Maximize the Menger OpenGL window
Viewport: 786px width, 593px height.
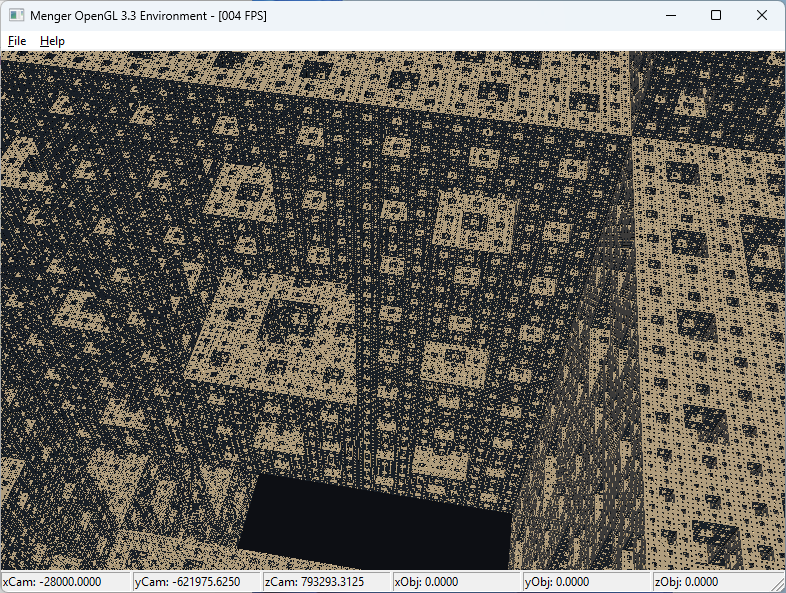click(716, 16)
